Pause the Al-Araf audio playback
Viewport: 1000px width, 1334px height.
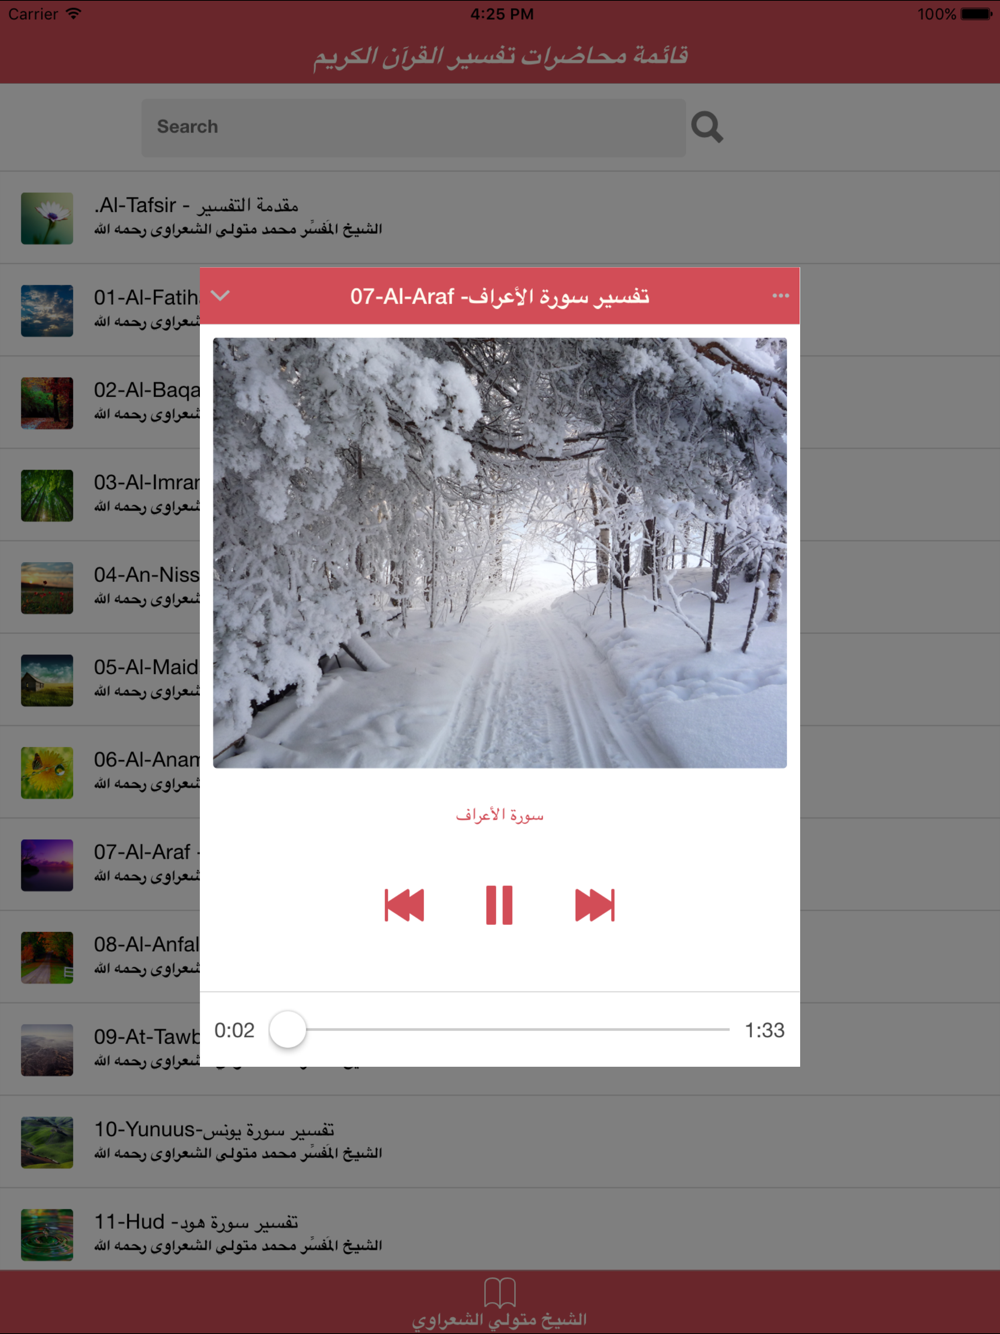click(499, 905)
